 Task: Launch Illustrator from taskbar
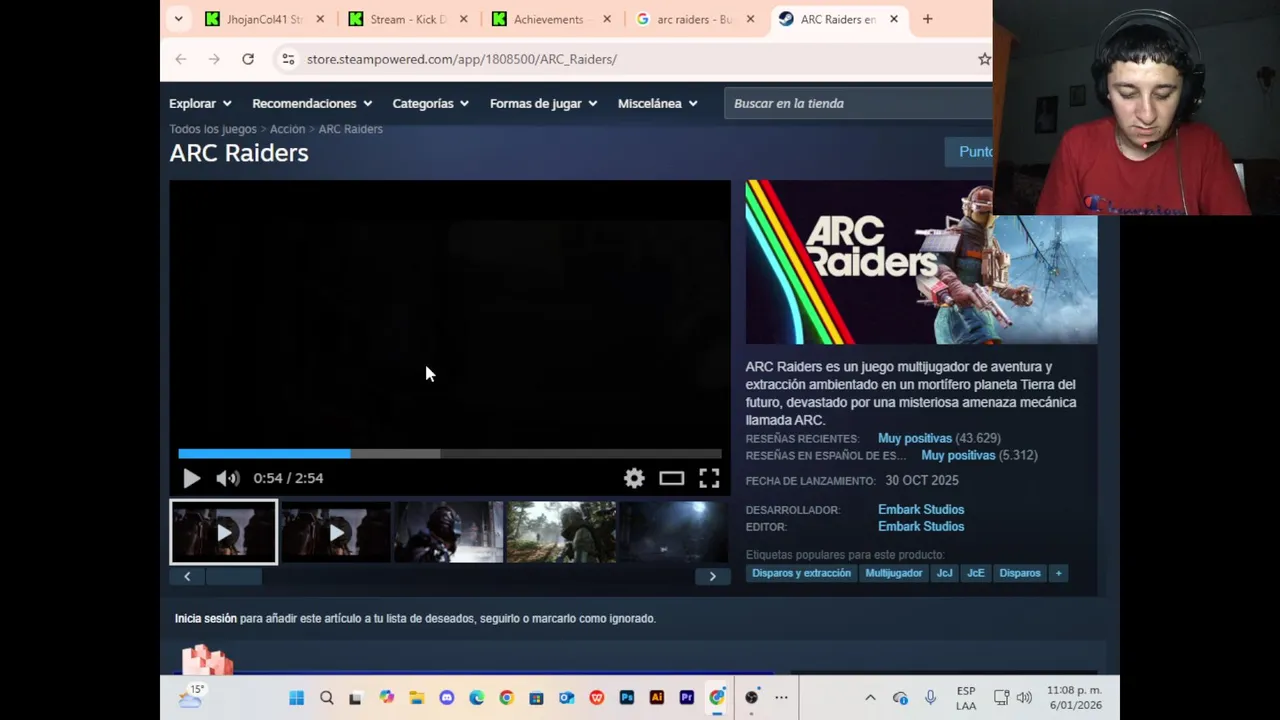coord(657,698)
